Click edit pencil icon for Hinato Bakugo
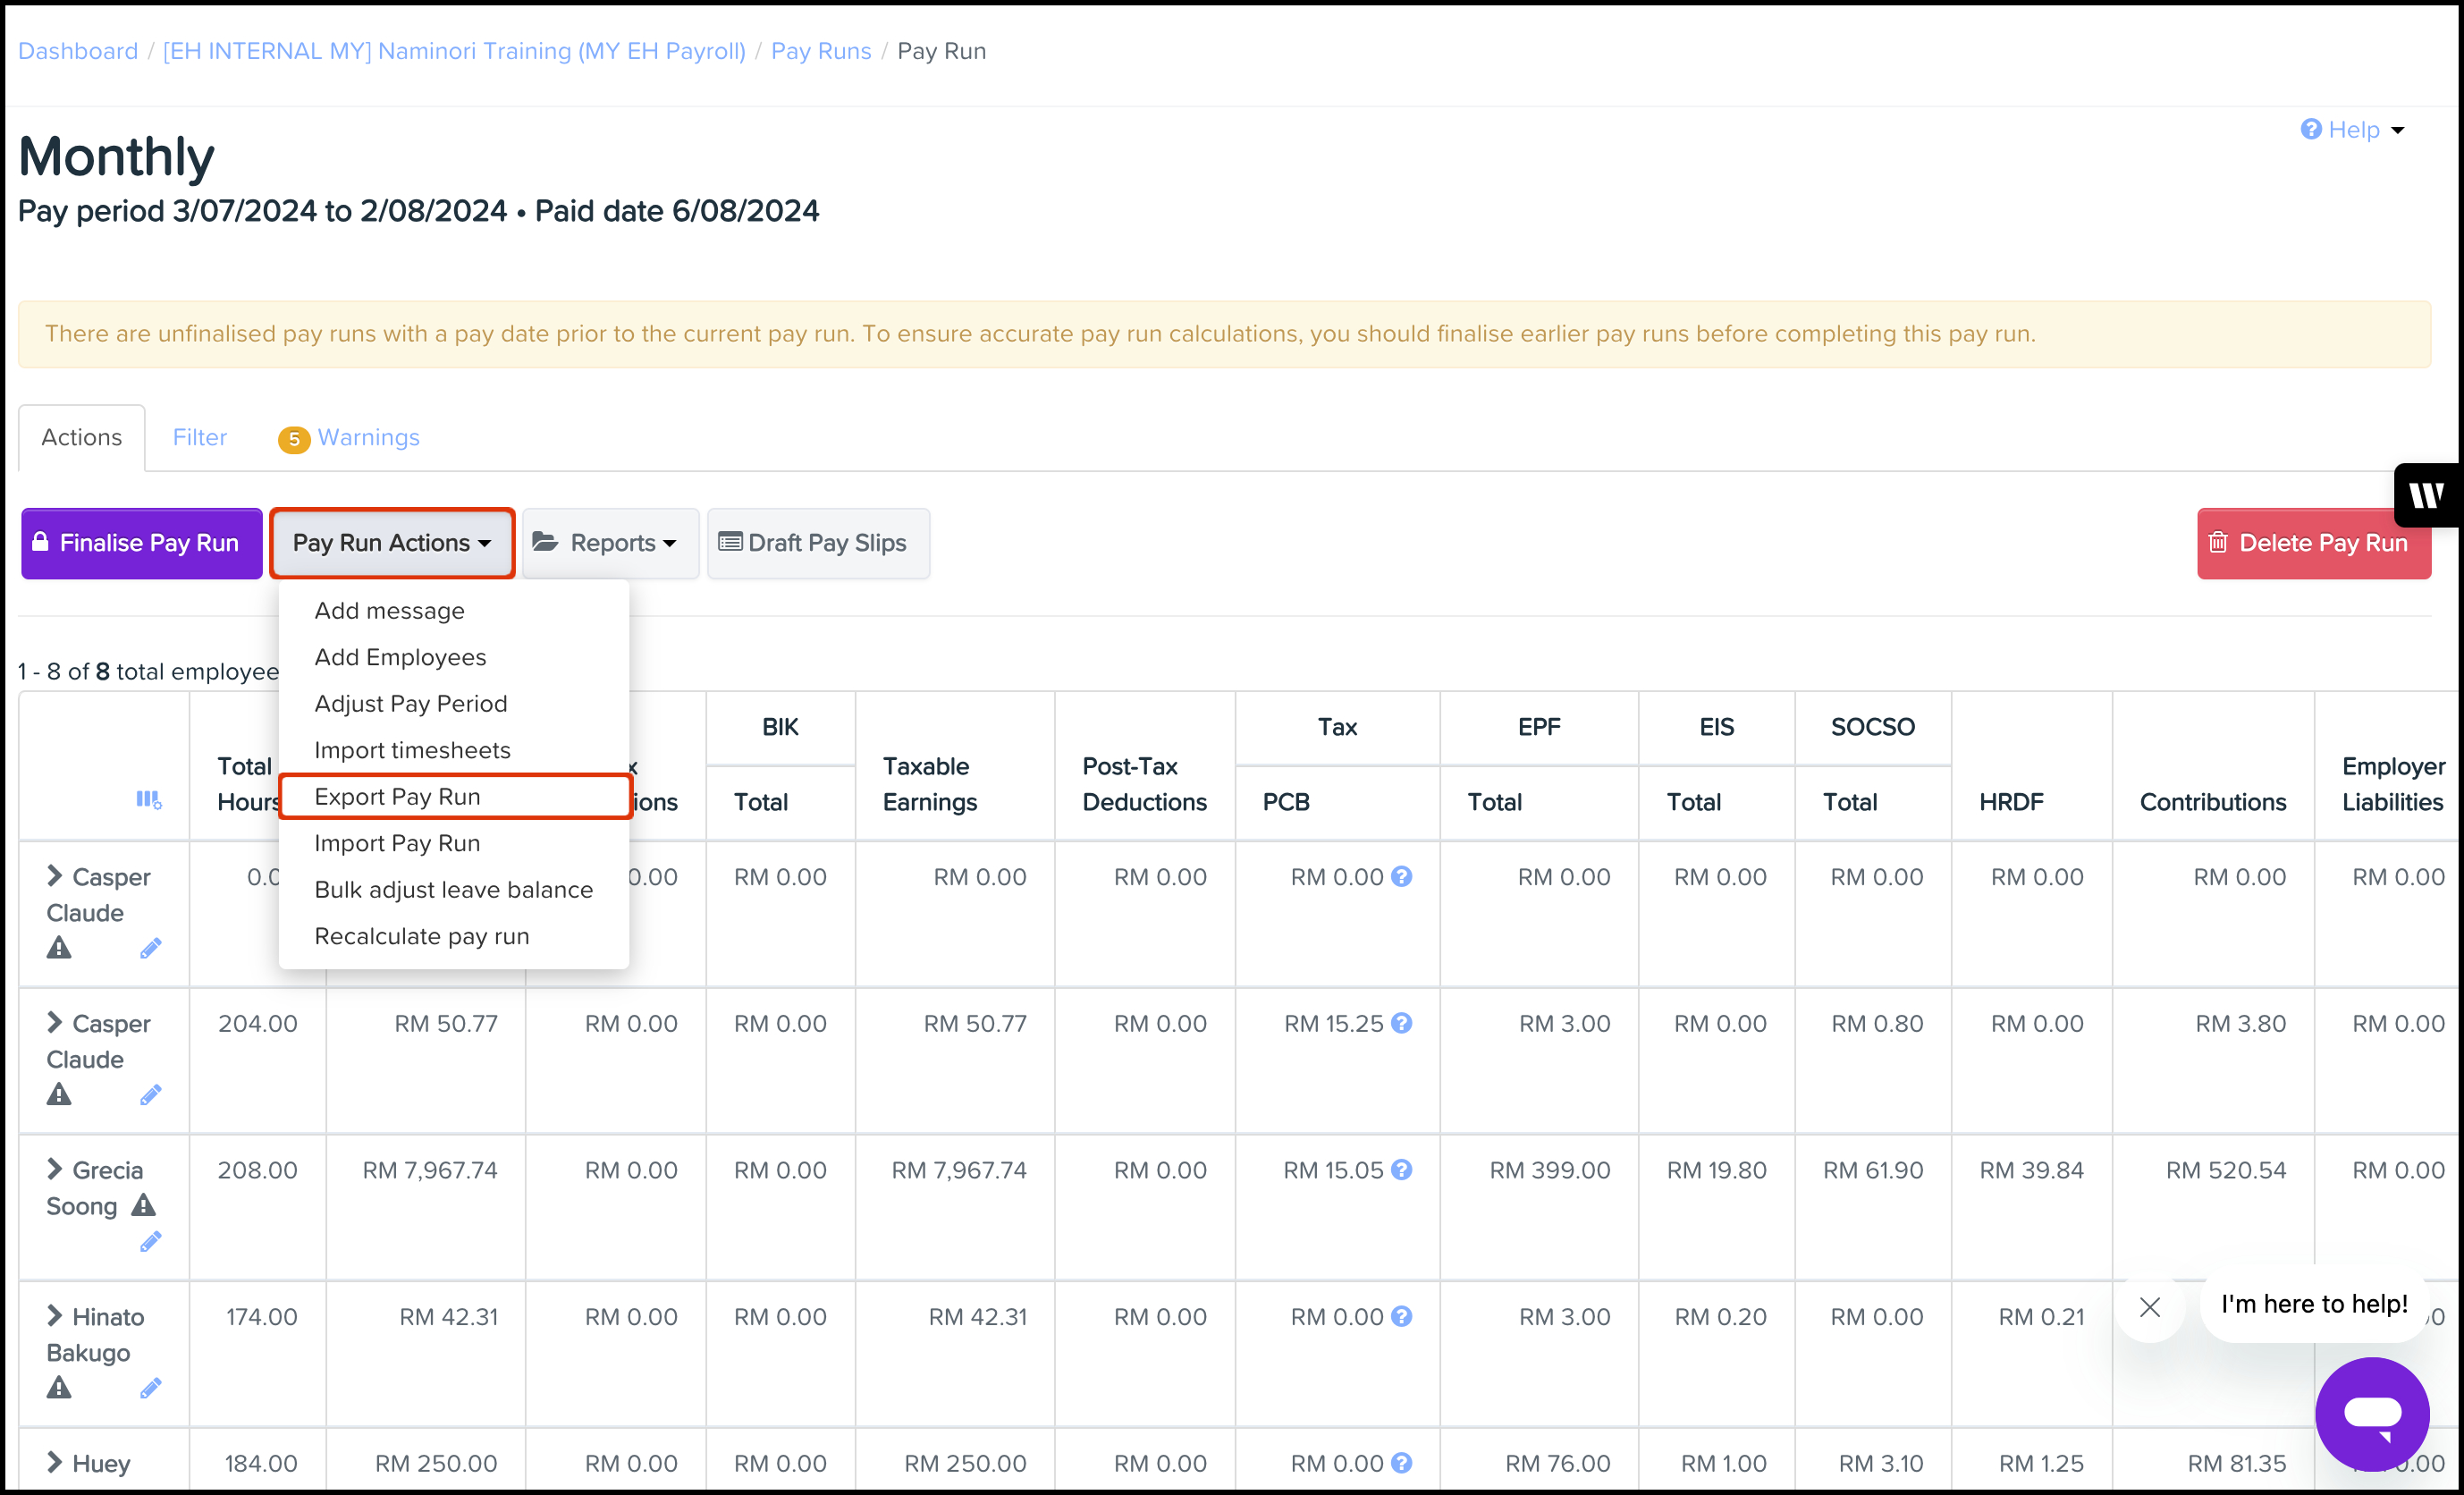The width and height of the screenshot is (2464, 1495). 150,1388
